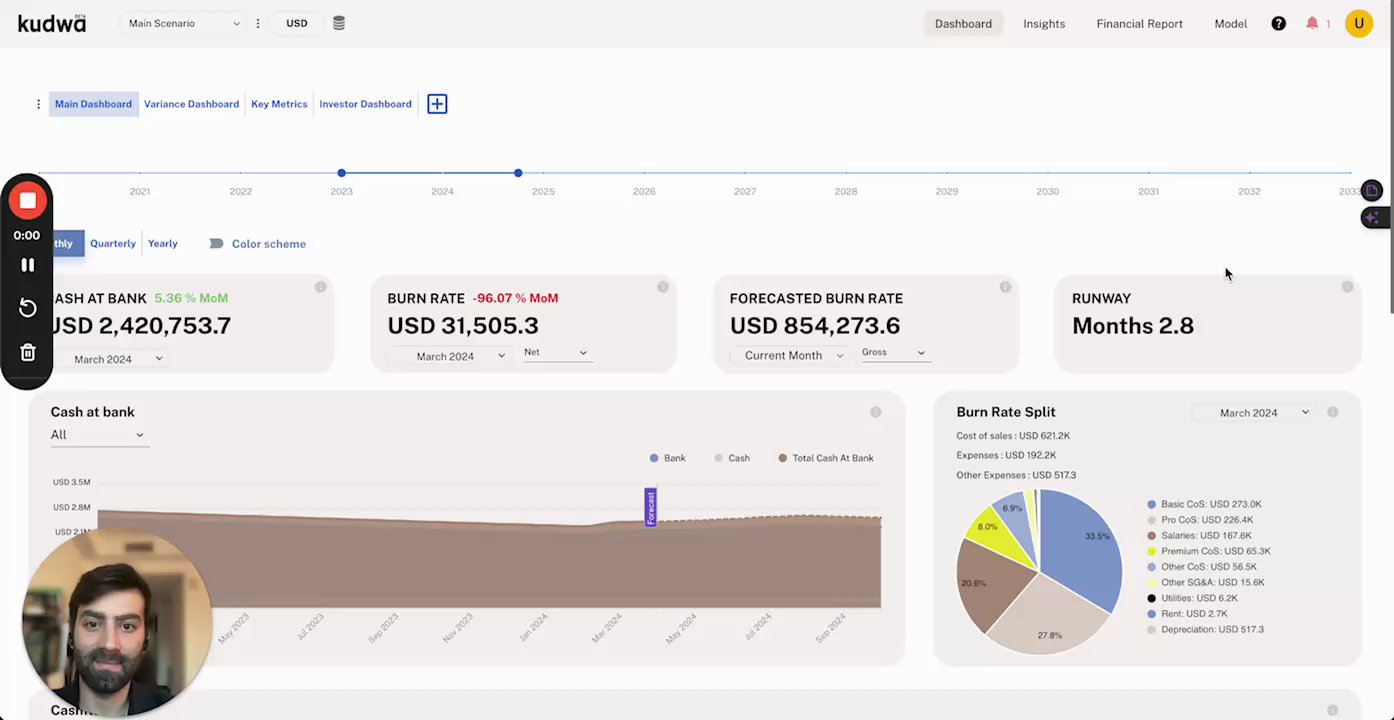Click the USD currency button

tap(297, 23)
